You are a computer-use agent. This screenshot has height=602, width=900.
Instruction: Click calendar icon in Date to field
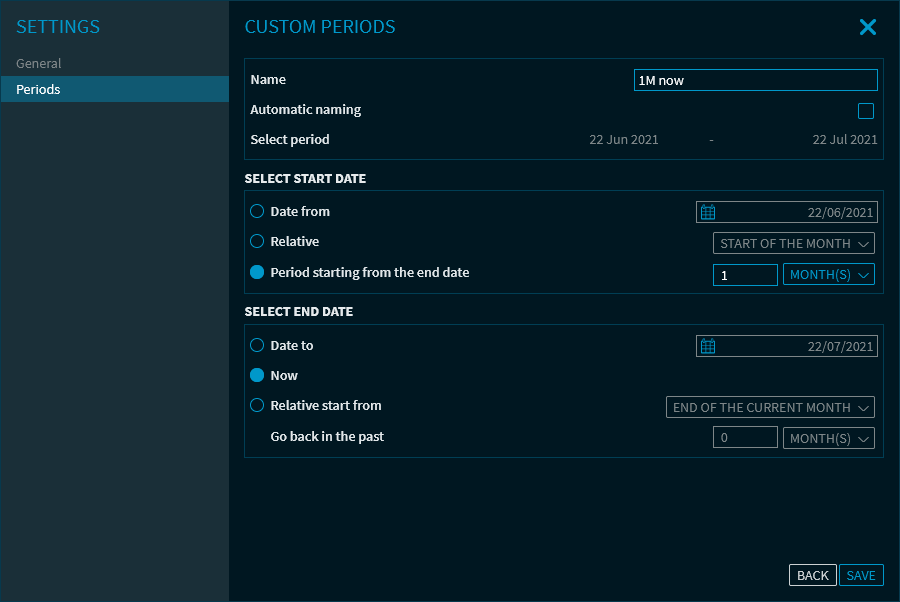(708, 346)
